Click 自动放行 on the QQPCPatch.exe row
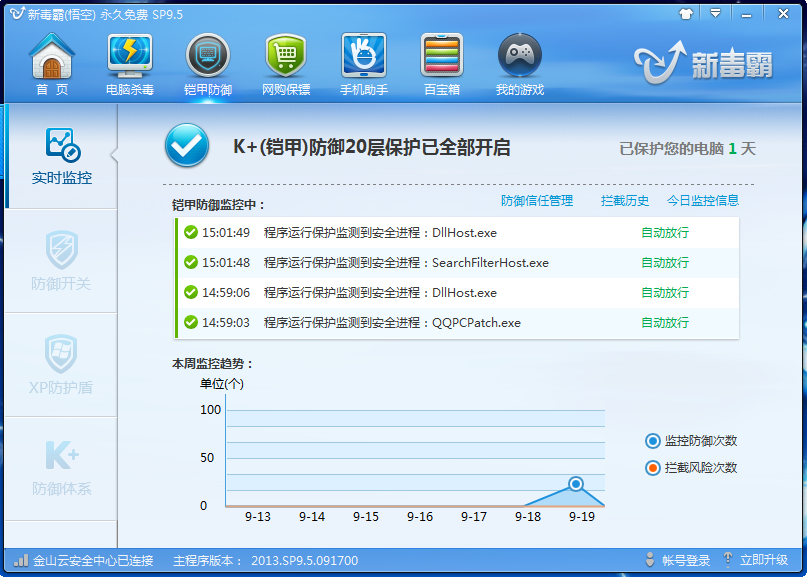 coord(665,323)
